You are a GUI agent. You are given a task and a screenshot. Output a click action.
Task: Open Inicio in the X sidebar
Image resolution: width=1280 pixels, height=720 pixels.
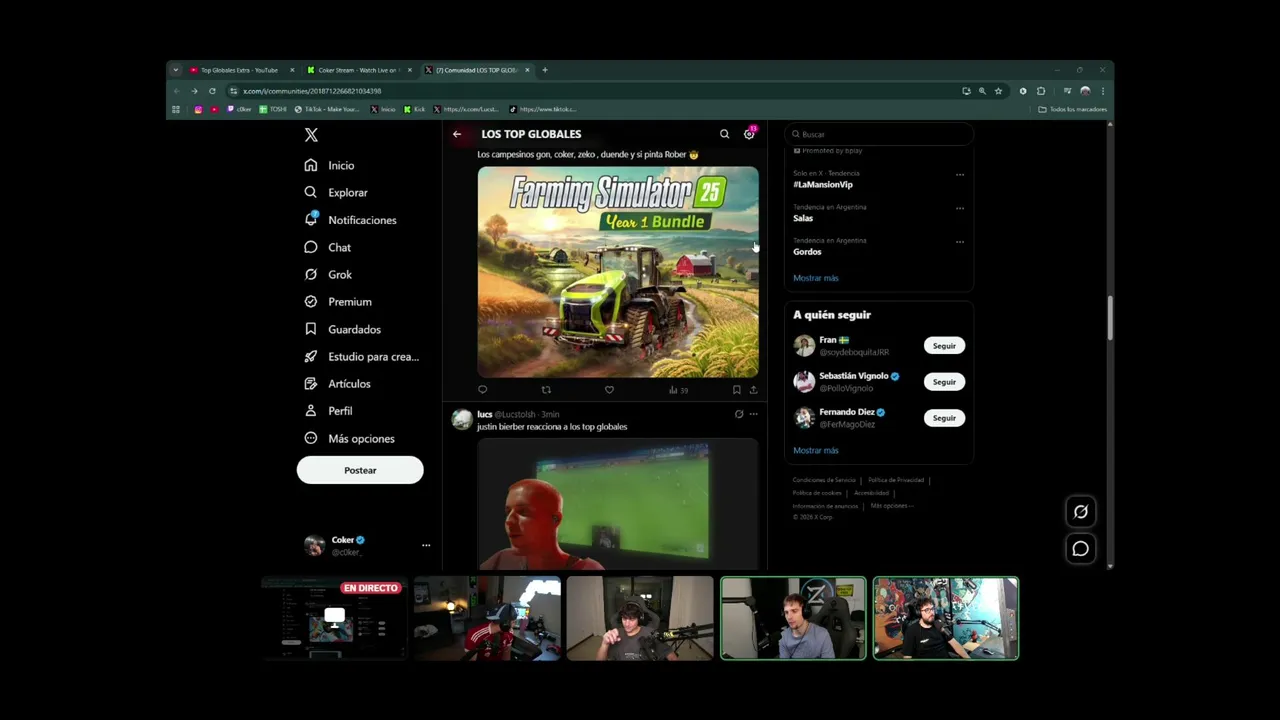point(330,165)
